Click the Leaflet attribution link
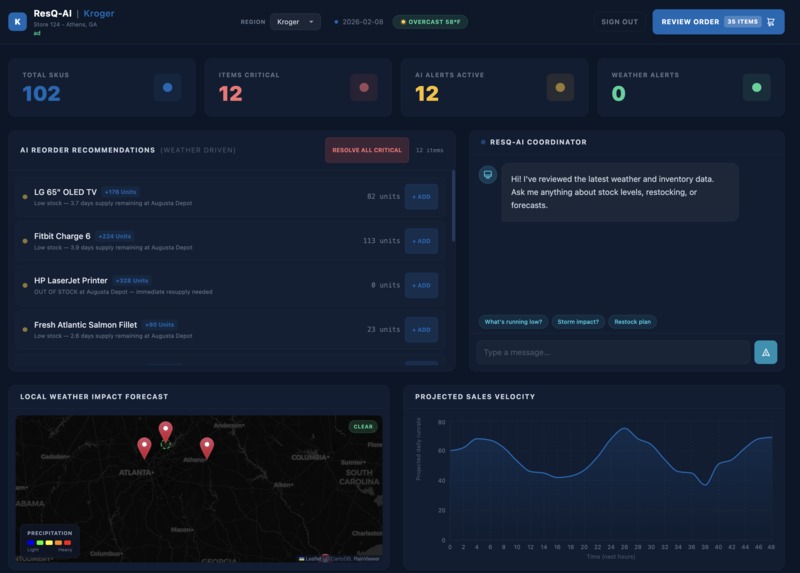Image resolution: width=800 pixels, height=573 pixels. (x=311, y=559)
